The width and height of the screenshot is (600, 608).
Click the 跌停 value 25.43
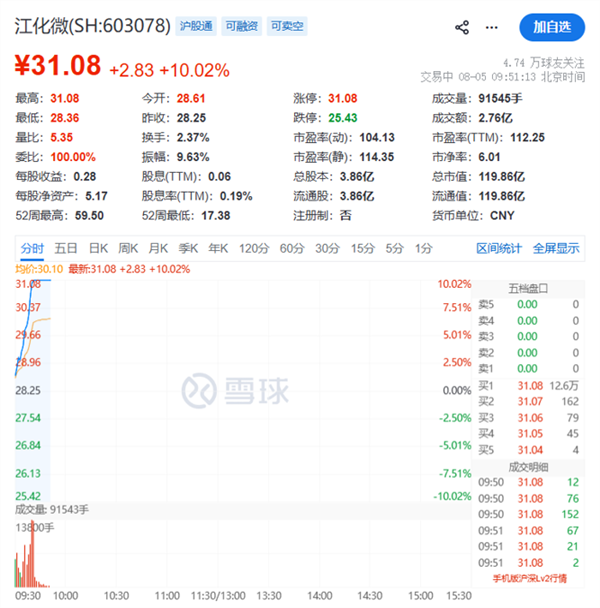342,118
